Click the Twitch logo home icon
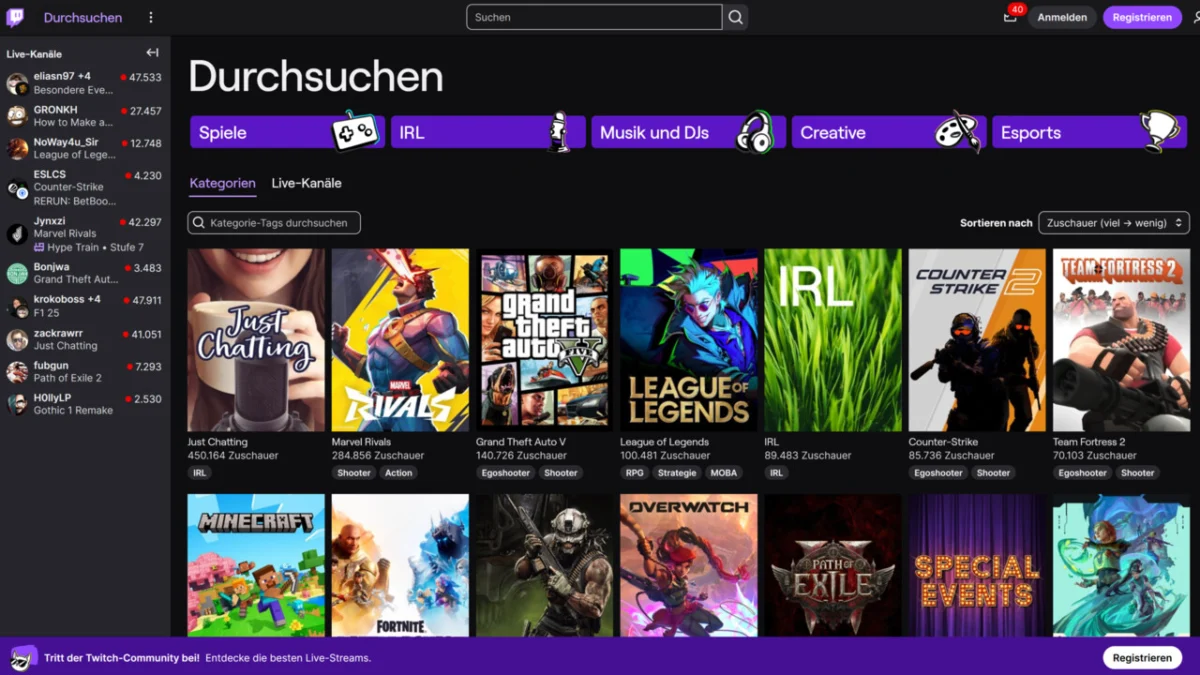 pyautogui.click(x=16, y=17)
